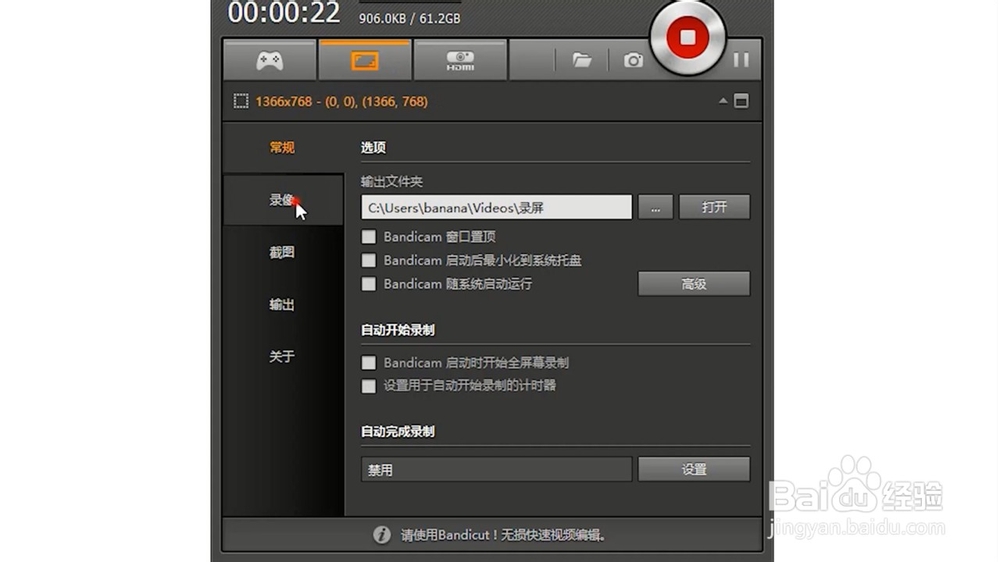The height and width of the screenshot is (562, 1000).
Task: Toggle 设置用于自动开始录制的计时器 checkbox
Action: click(x=369, y=386)
